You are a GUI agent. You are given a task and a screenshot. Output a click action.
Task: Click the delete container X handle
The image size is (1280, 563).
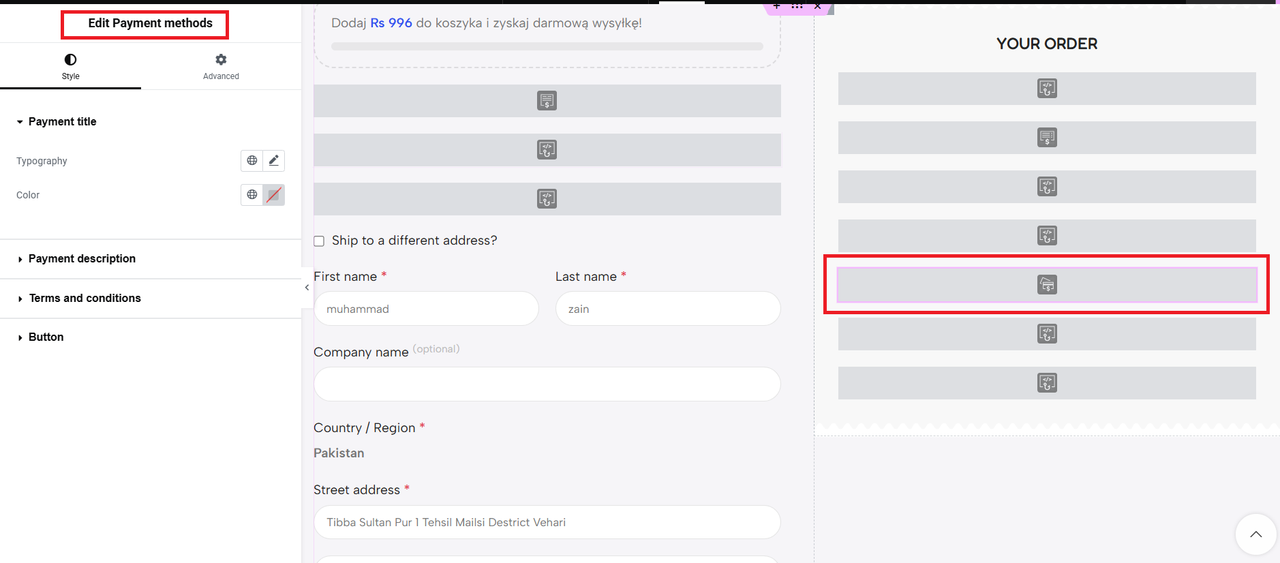pos(817,6)
